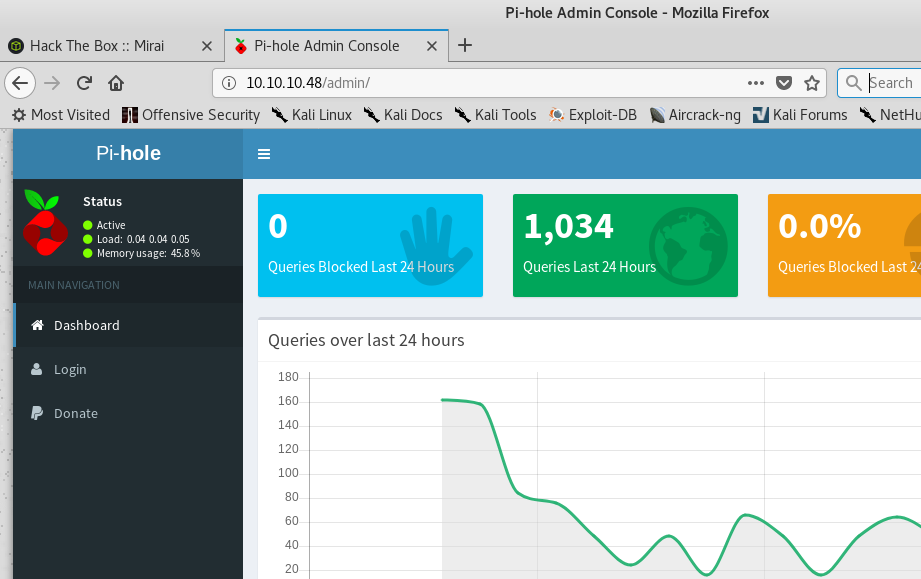921x579 pixels.
Task: Switch to Hack The Box :: Mirai tab
Action: coord(97,46)
